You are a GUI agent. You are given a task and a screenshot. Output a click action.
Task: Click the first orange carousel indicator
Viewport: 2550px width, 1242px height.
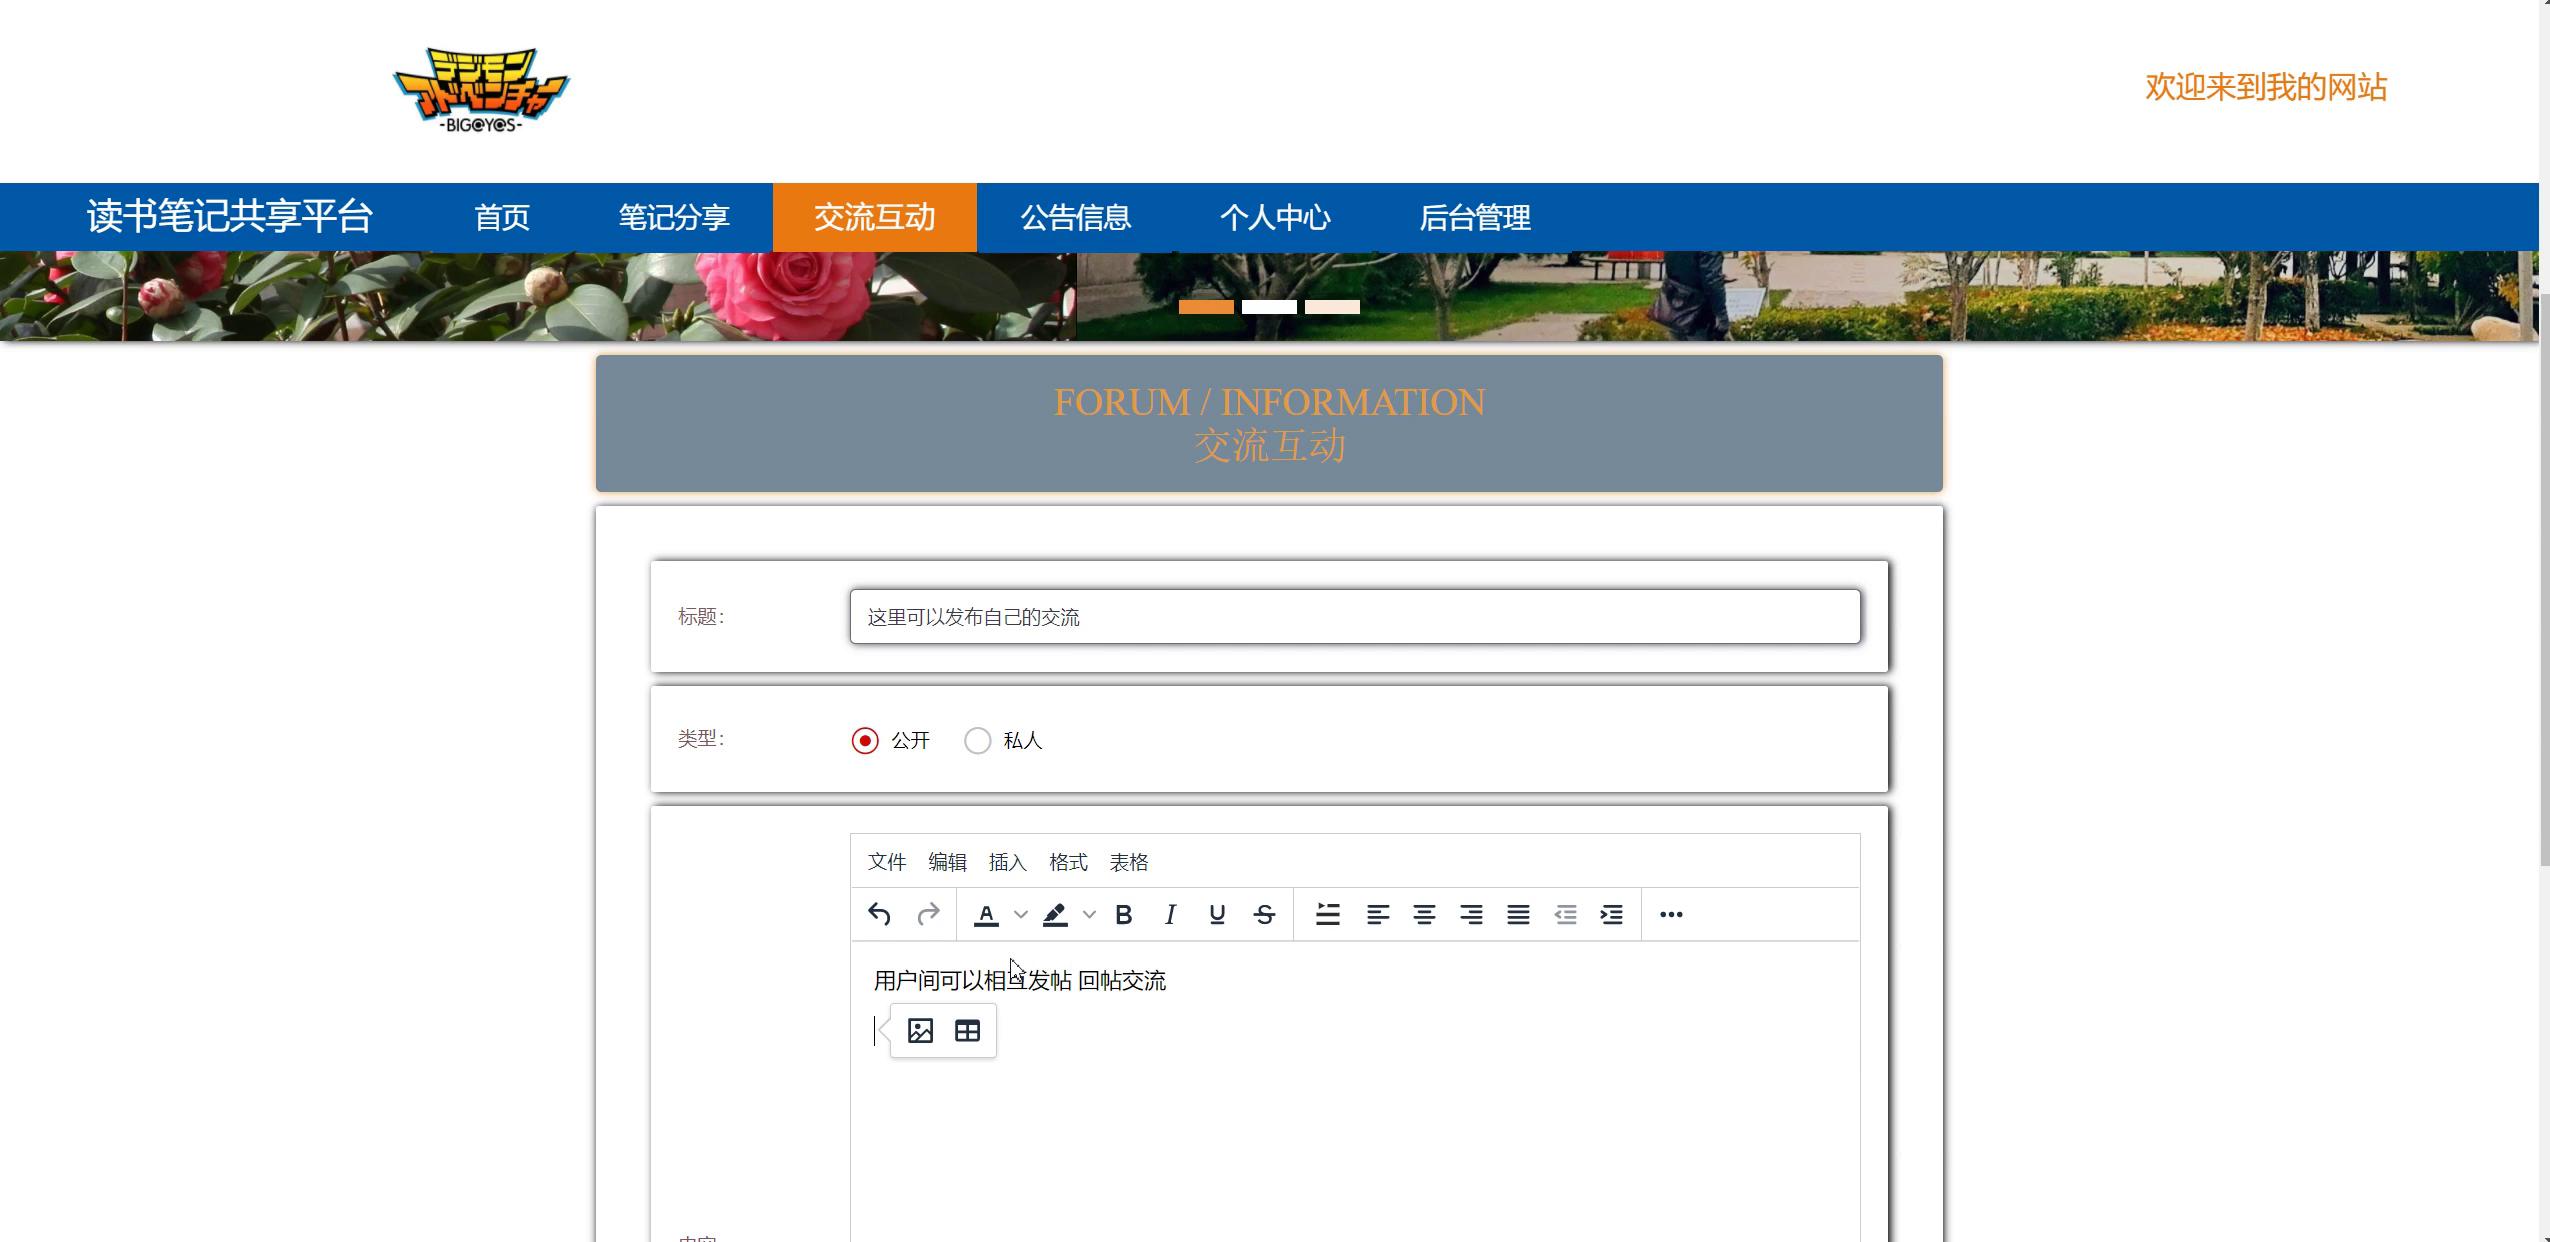coord(1205,307)
